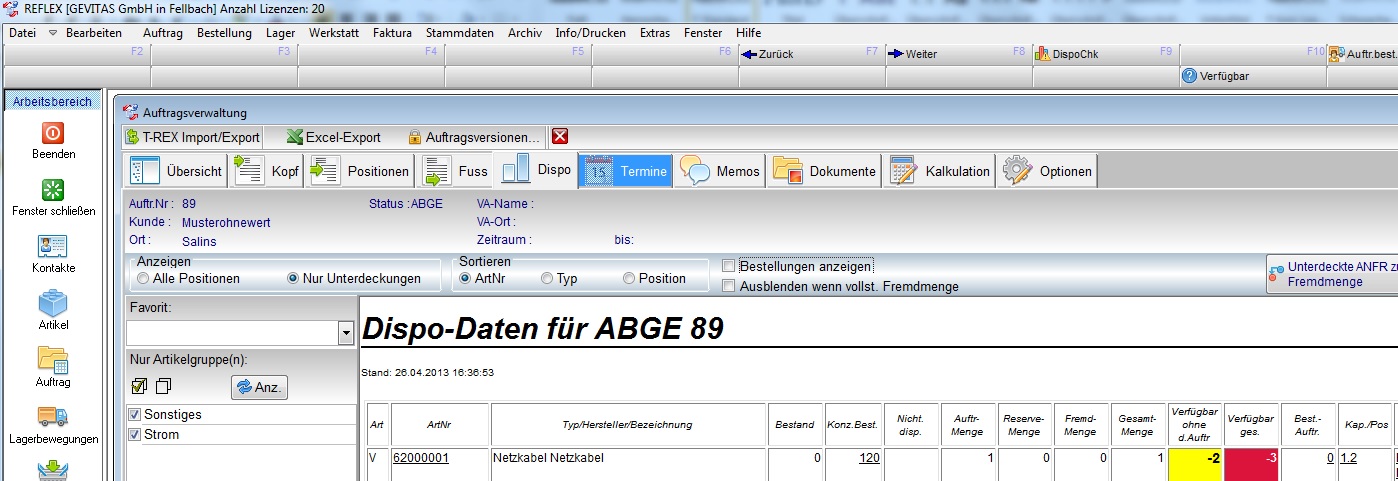Enable Bestellungen anzeigen checkbox

pos(729,266)
